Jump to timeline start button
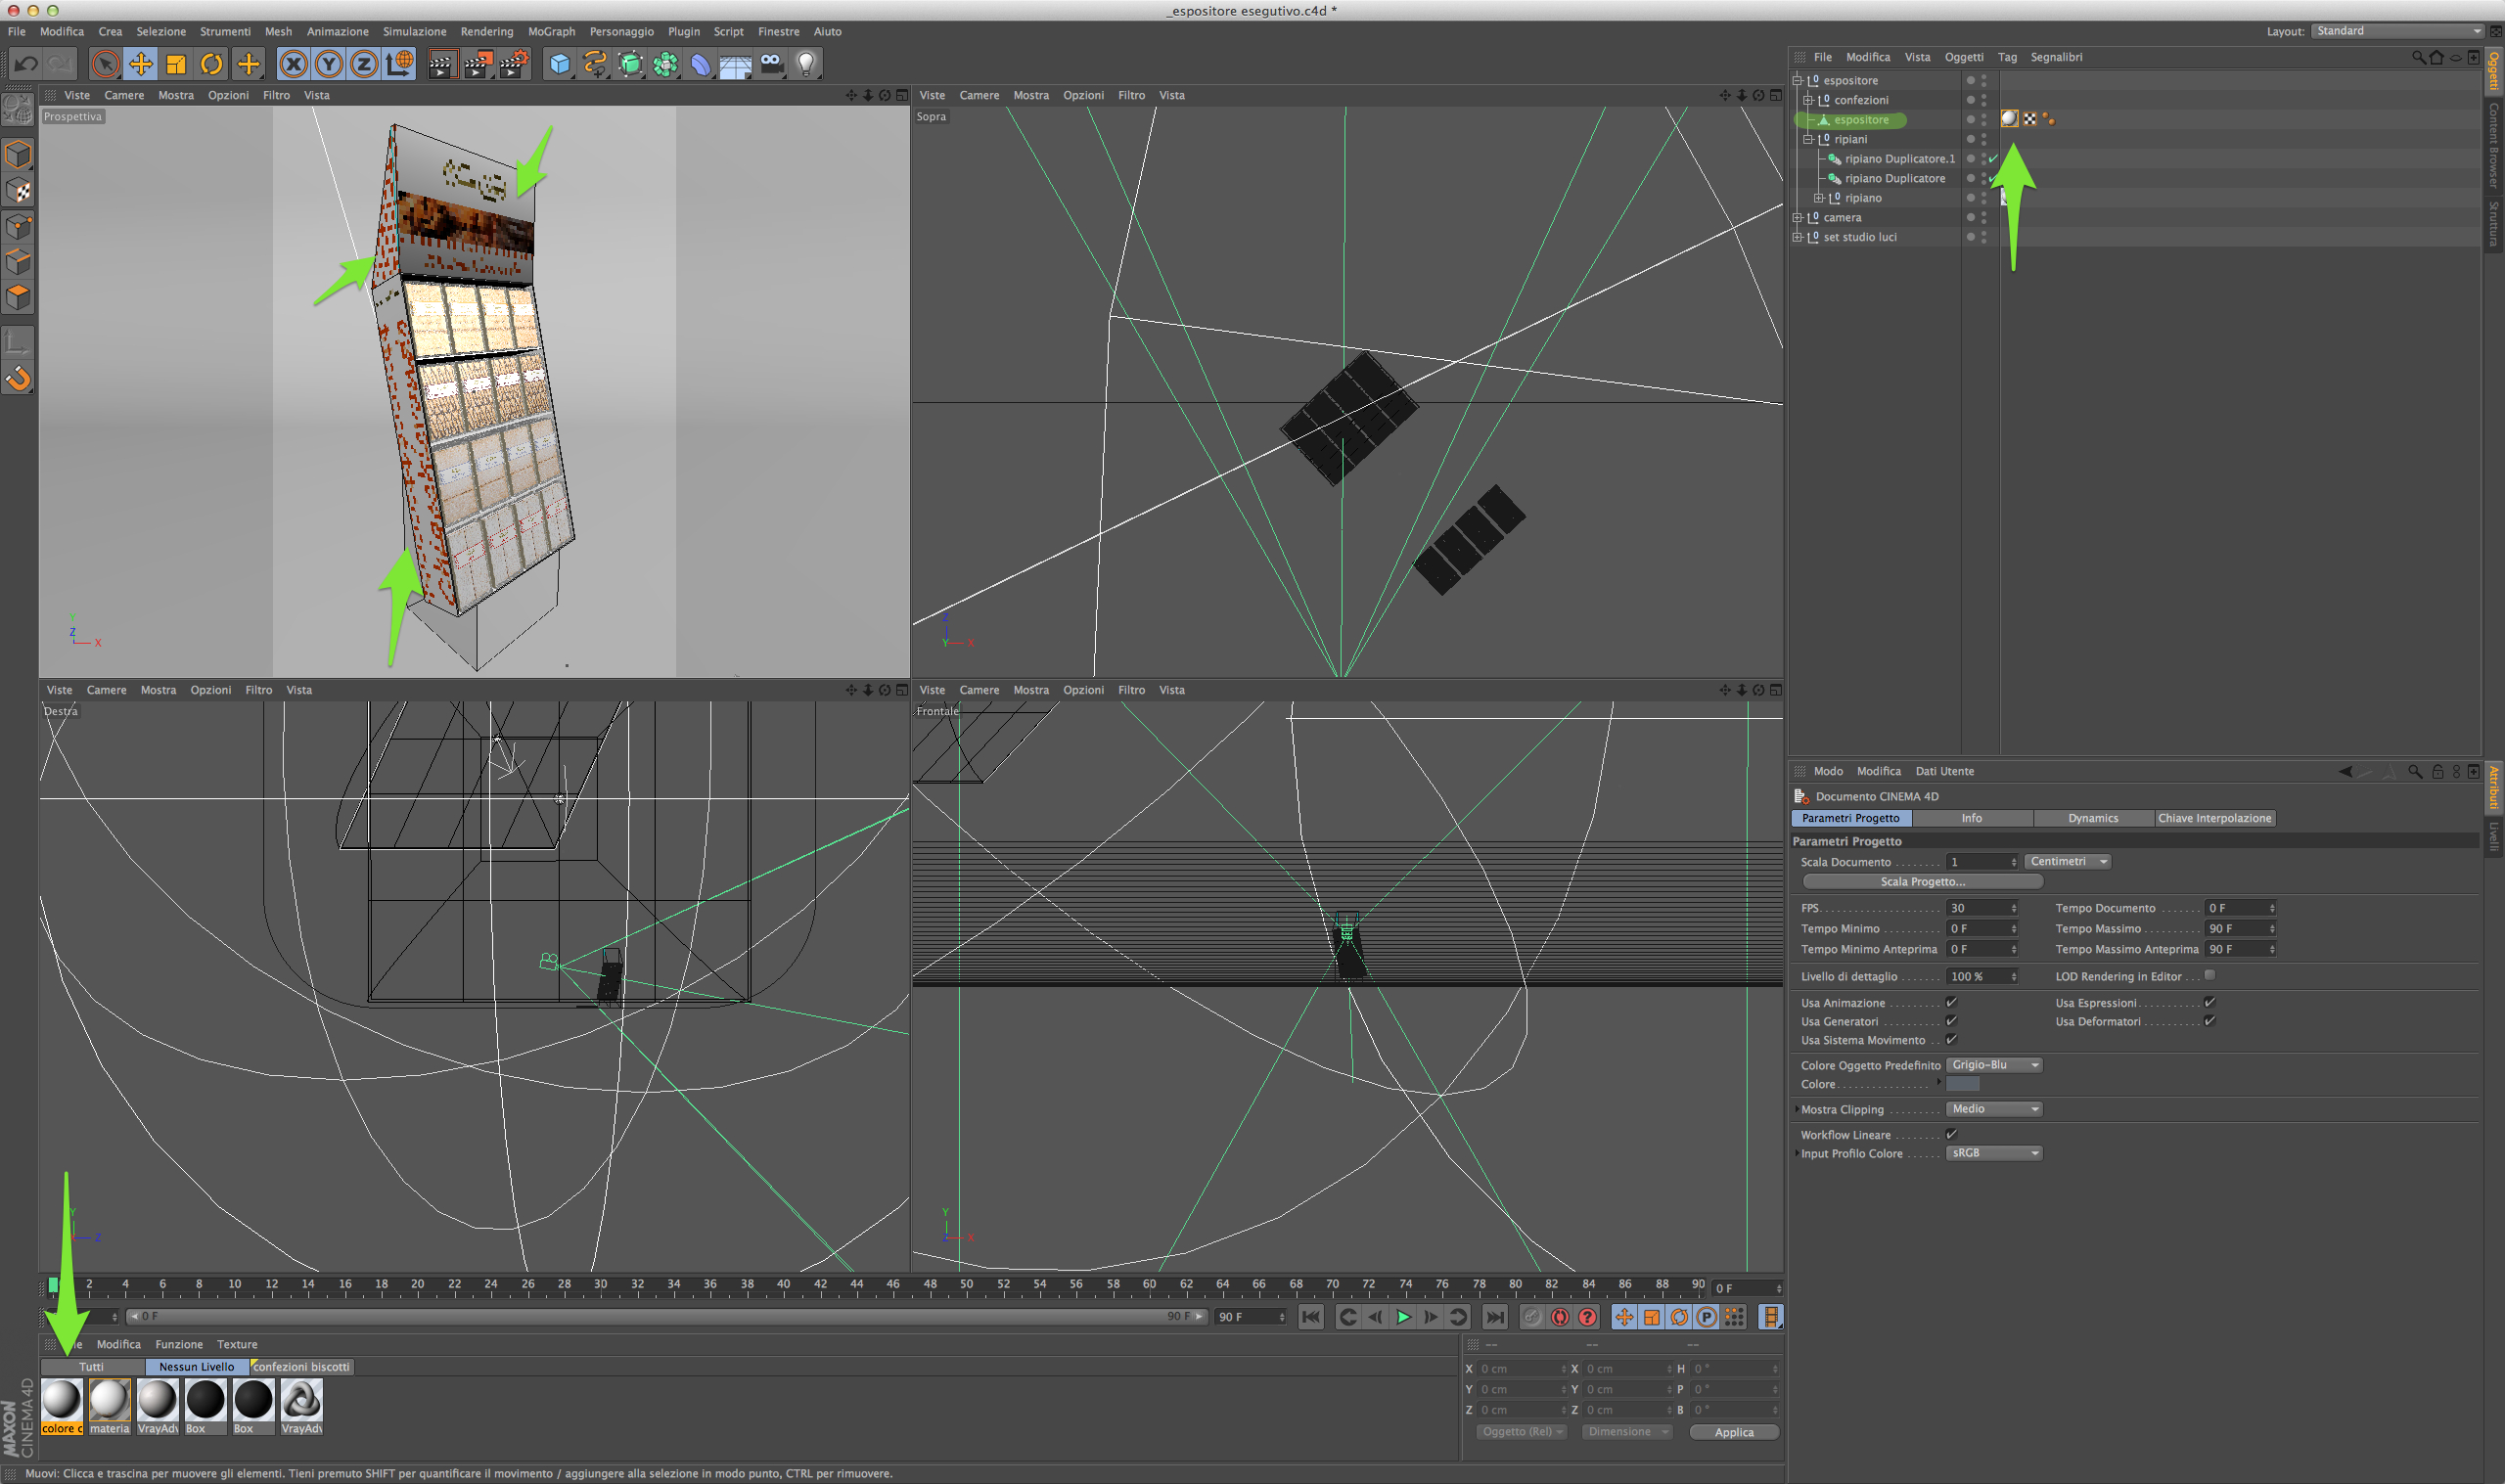This screenshot has width=2505, height=1484. click(x=1310, y=1317)
